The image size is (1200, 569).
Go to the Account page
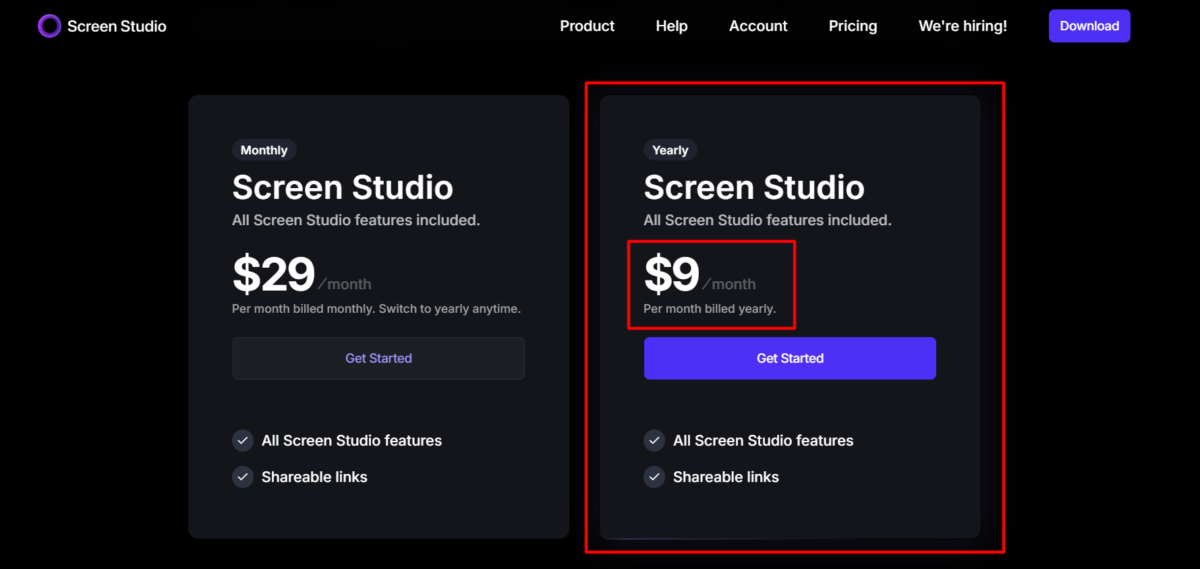[x=758, y=26]
